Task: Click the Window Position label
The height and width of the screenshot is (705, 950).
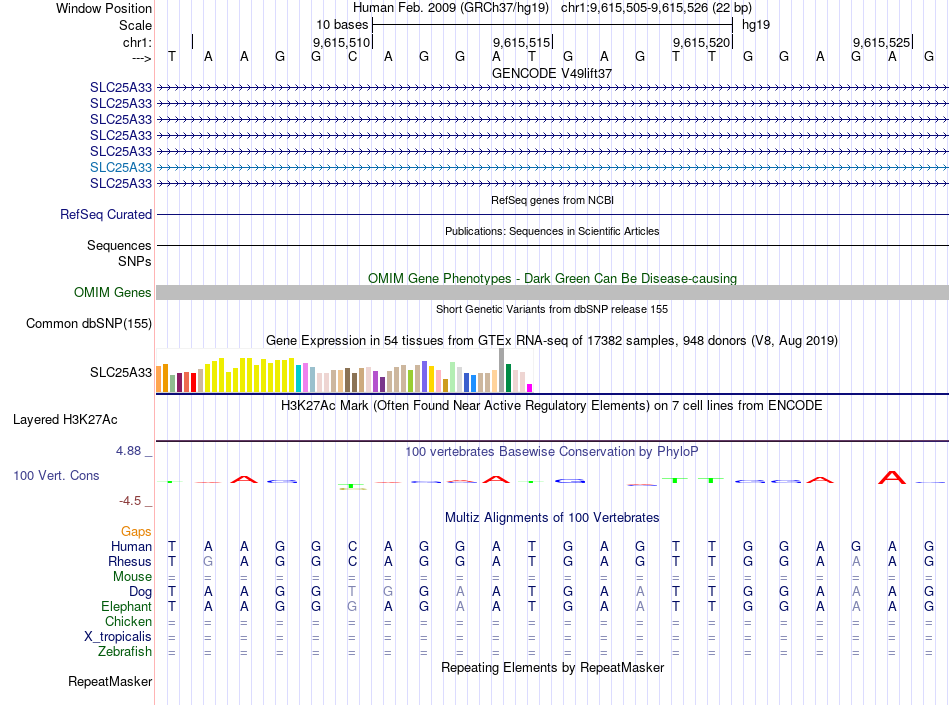Action: pos(104,8)
